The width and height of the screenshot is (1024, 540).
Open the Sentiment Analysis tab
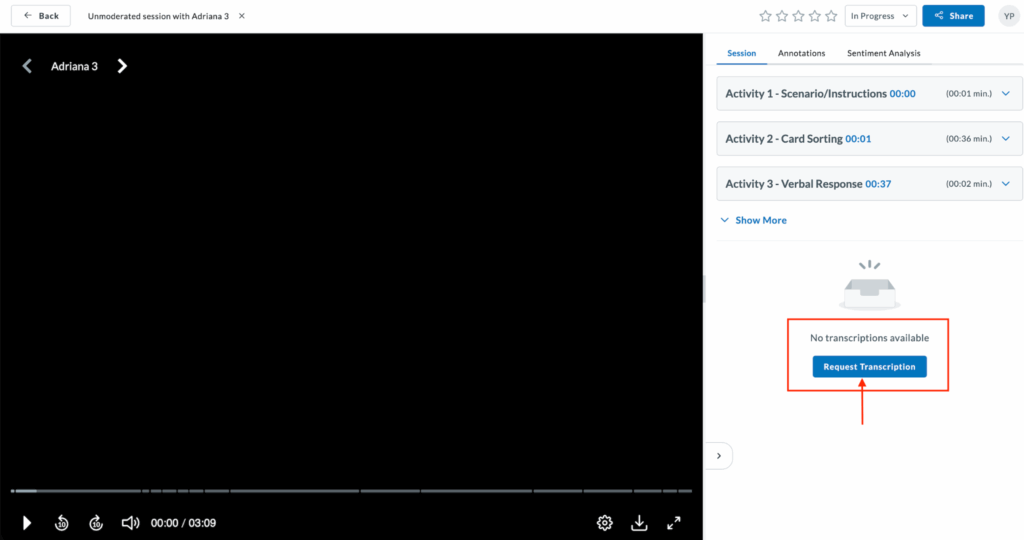tap(884, 53)
